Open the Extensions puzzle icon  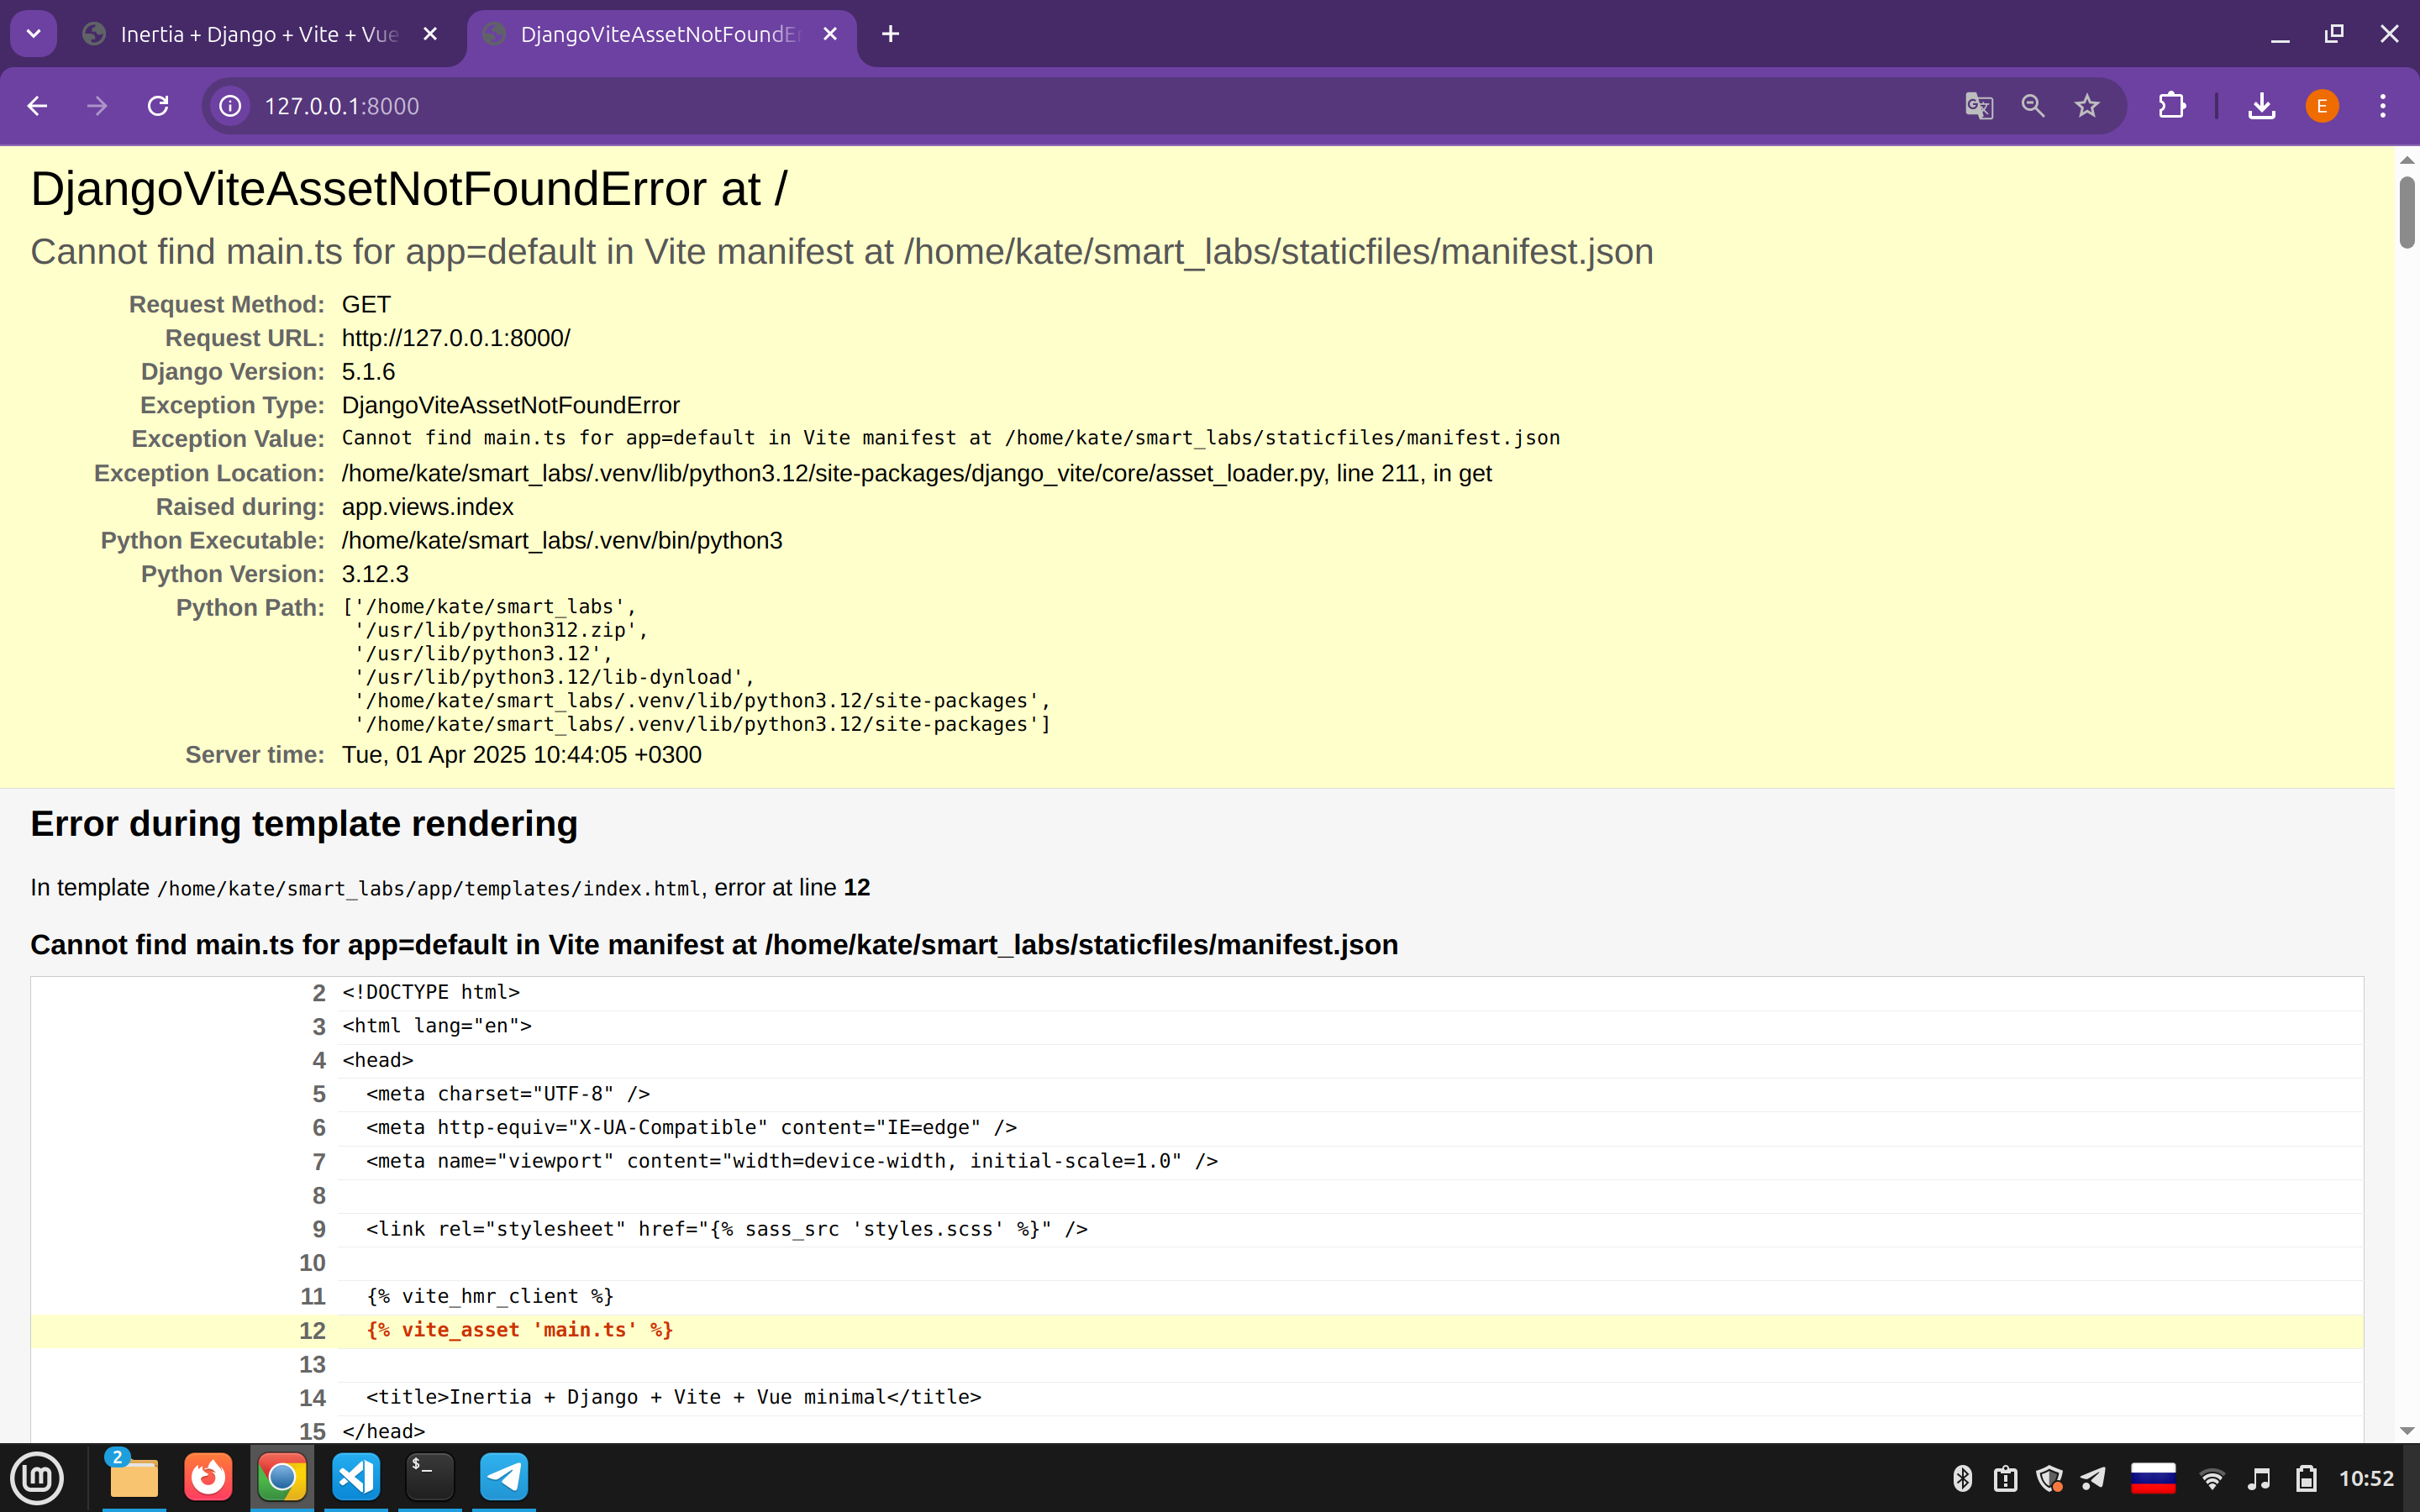[2172, 106]
